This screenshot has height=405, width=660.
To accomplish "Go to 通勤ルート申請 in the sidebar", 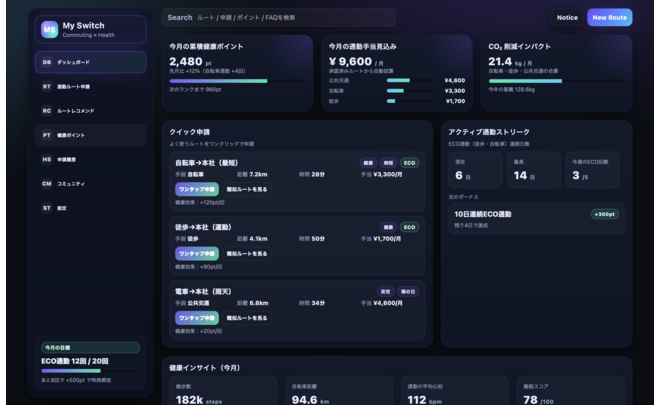I will [90, 87].
